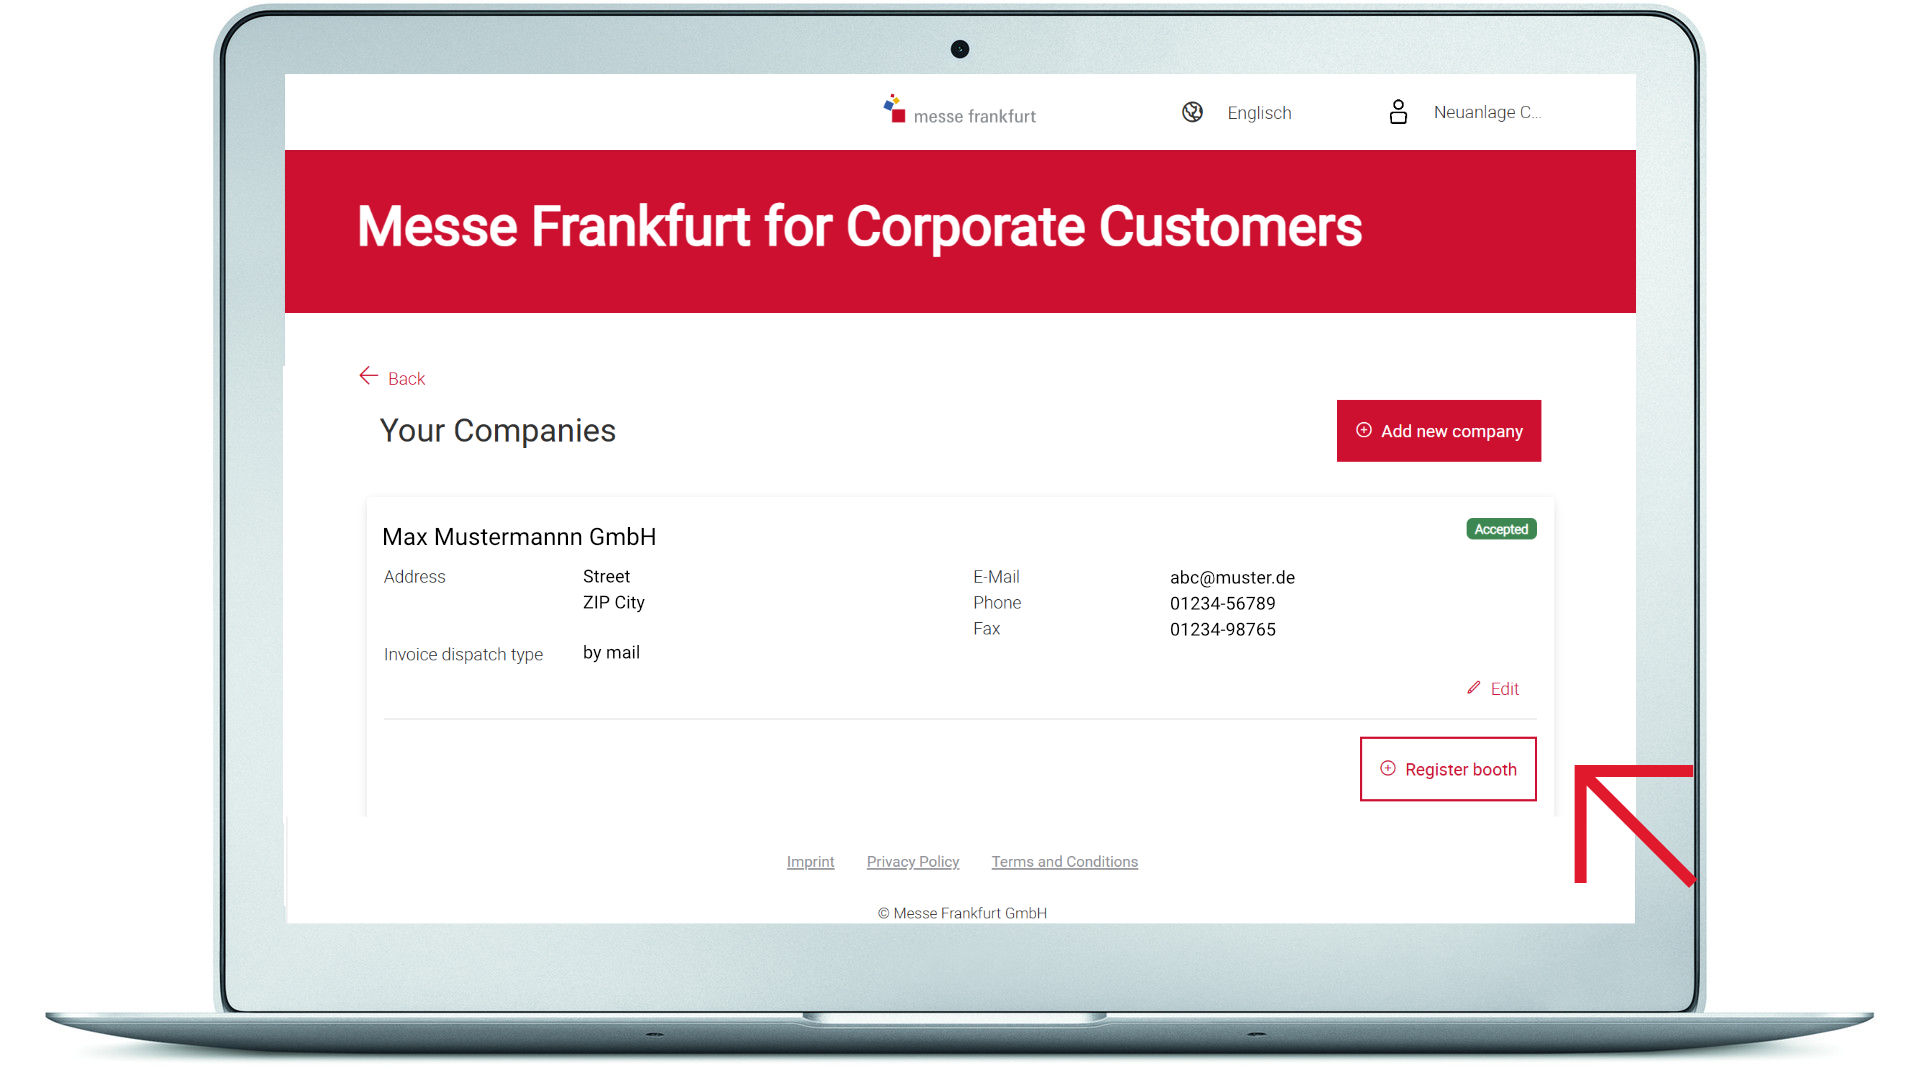Click the Add new company button
Image resolution: width=1920 pixels, height=1074 pixels.
click(x=1438, y=431)
